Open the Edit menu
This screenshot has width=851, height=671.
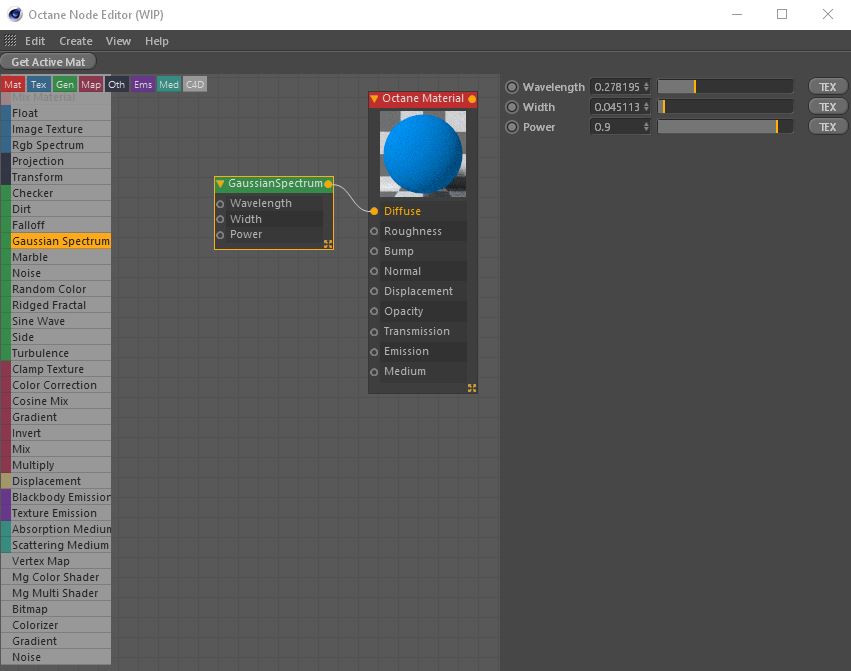point(34,40)
